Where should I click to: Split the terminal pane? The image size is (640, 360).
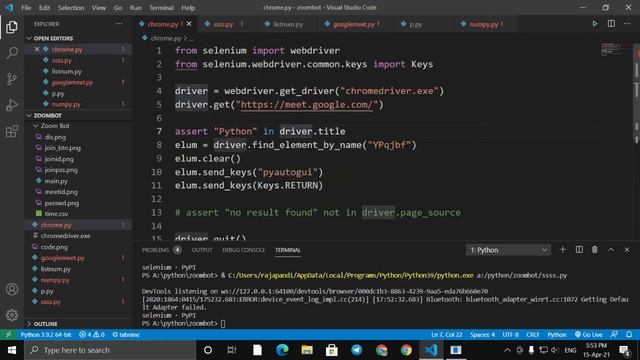(579, 249)
